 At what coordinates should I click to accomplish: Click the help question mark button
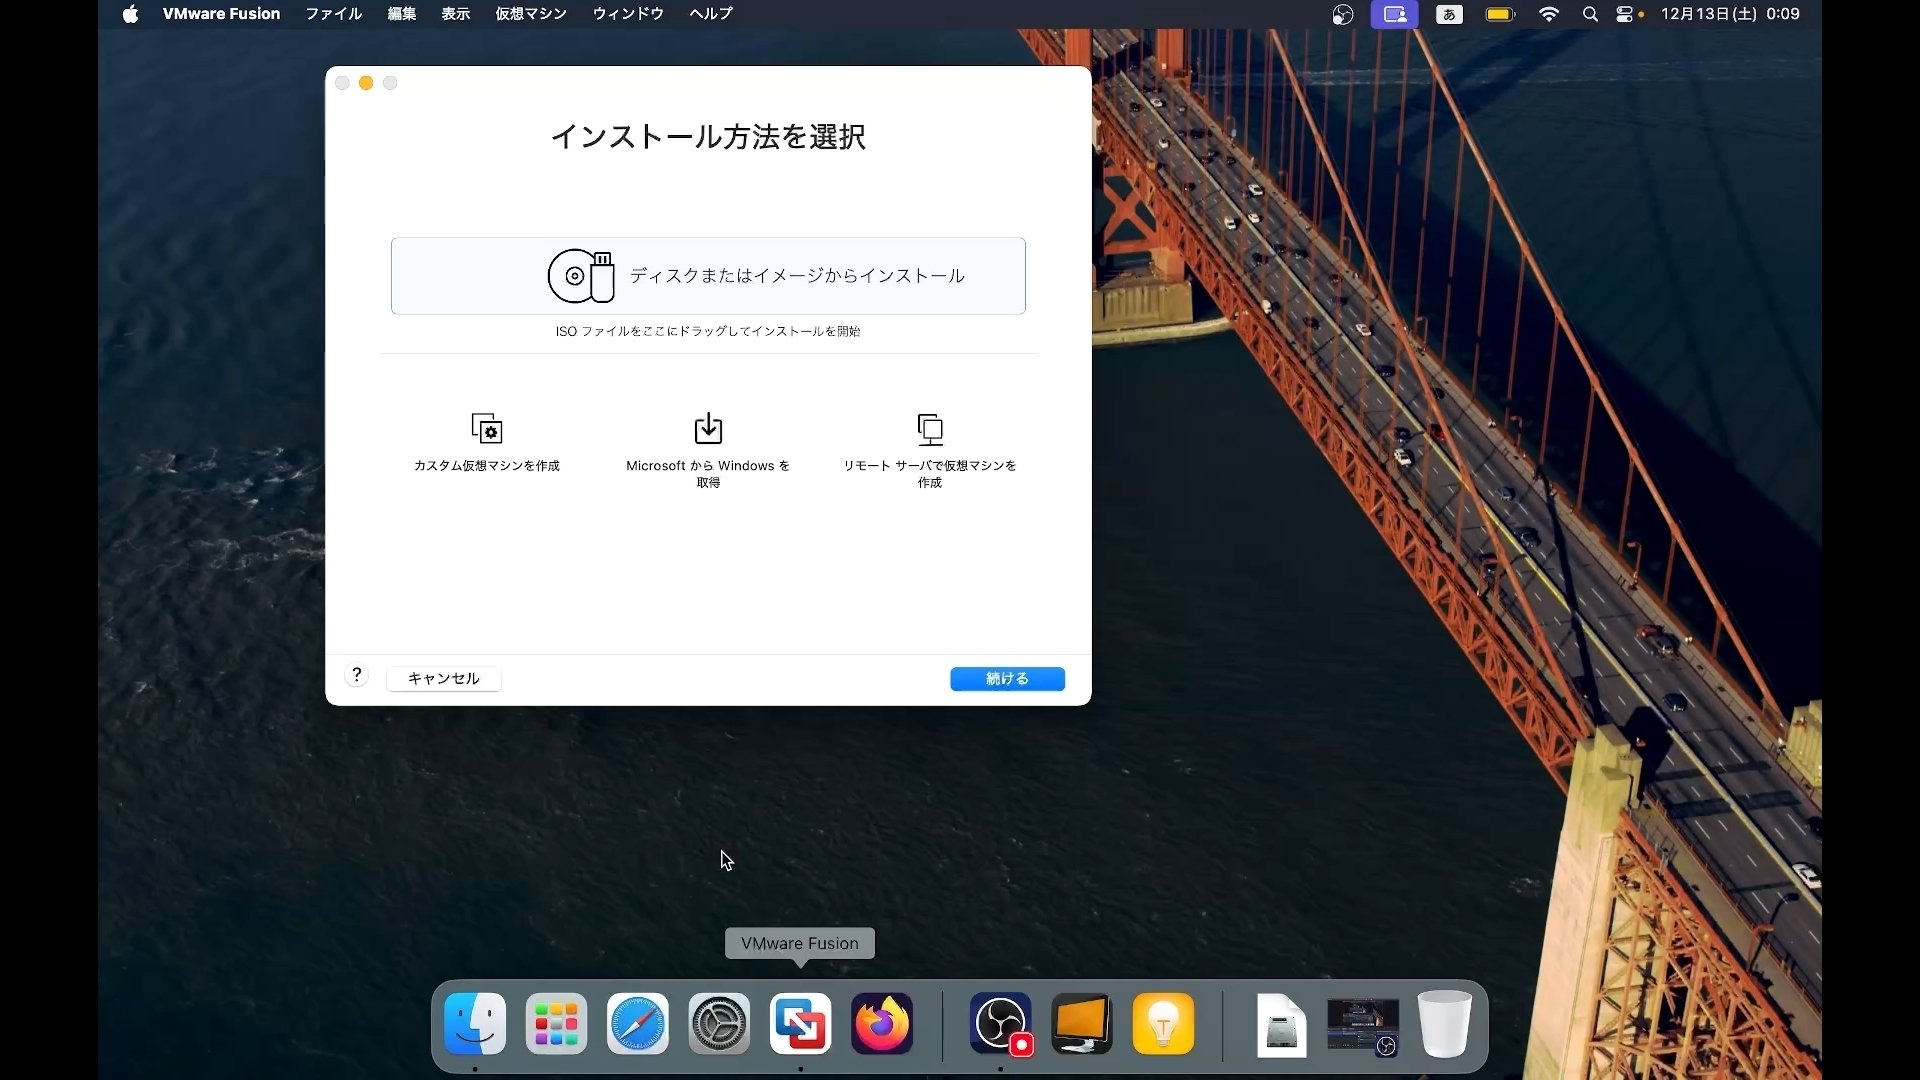coord(357,675)
